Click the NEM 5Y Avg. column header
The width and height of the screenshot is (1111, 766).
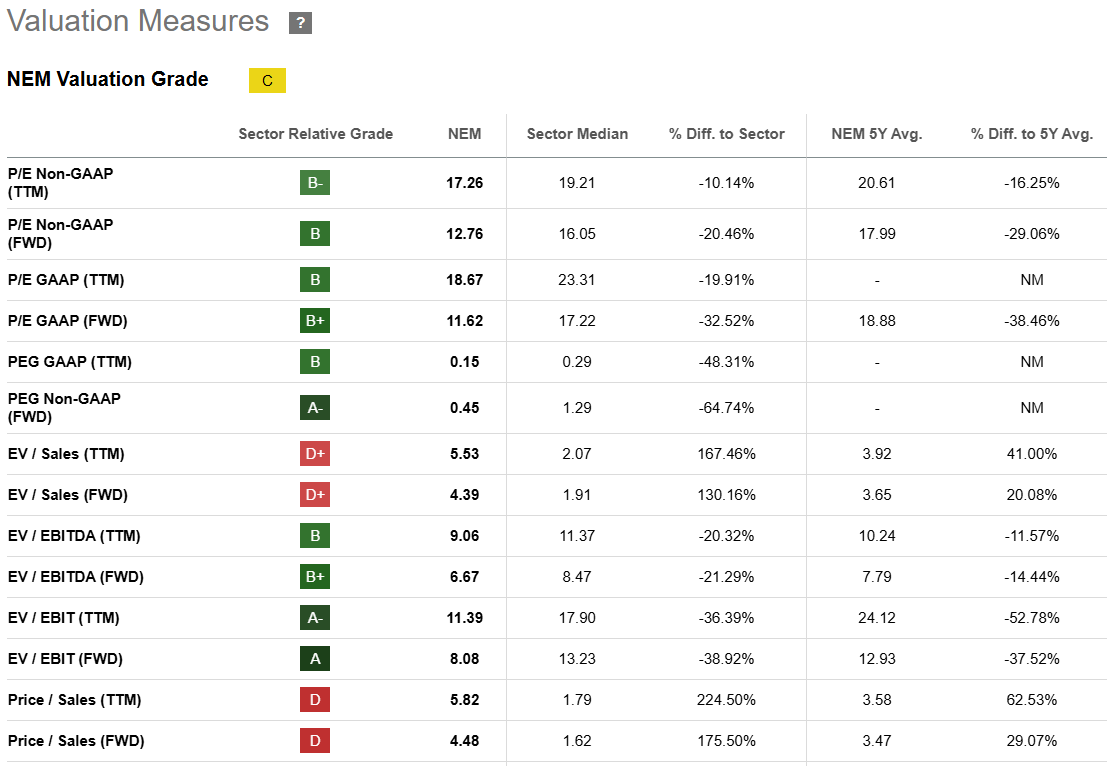pos(877,134)
